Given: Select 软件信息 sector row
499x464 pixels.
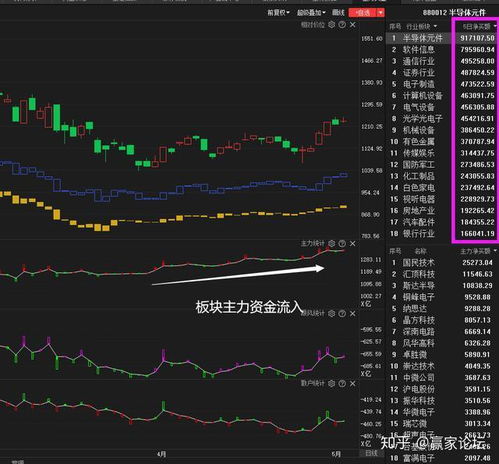Looking at the screenshot, I should 442,50.
